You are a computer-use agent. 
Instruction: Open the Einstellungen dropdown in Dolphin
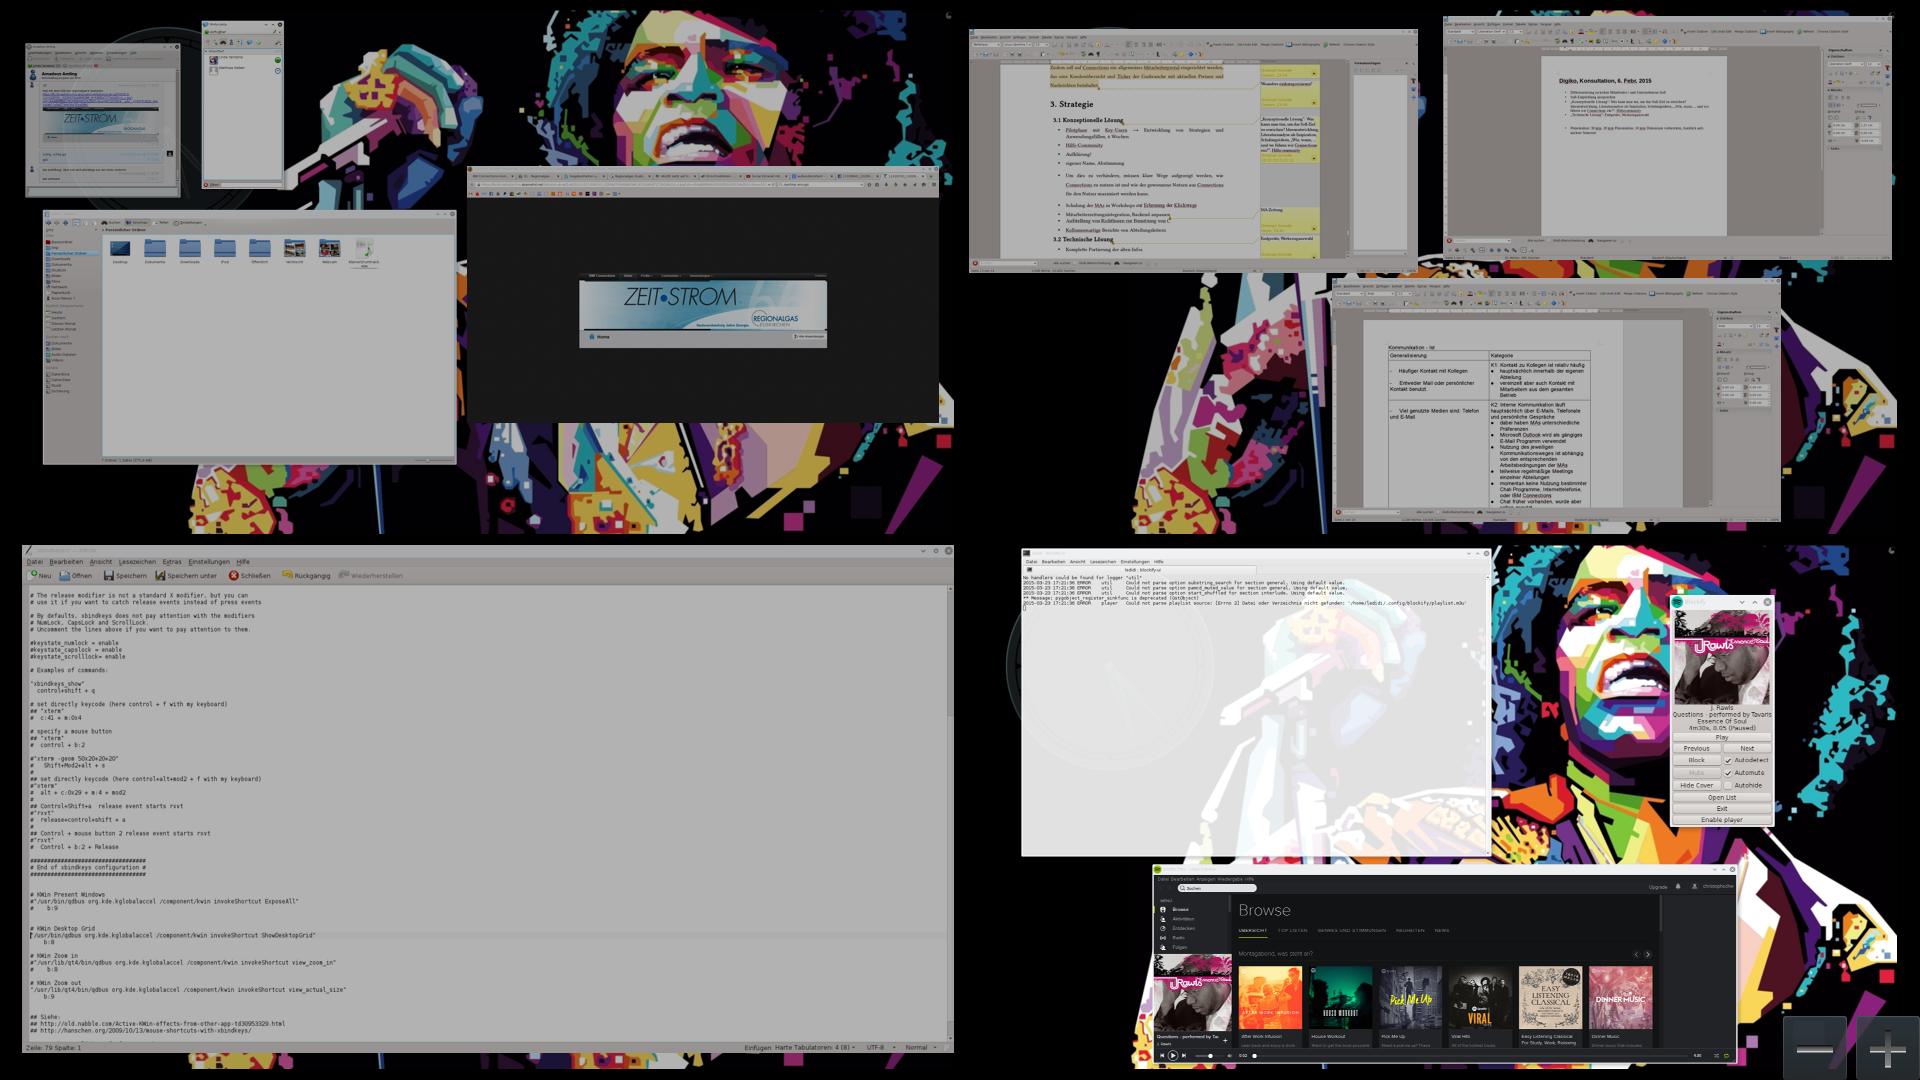pos(191,222)
